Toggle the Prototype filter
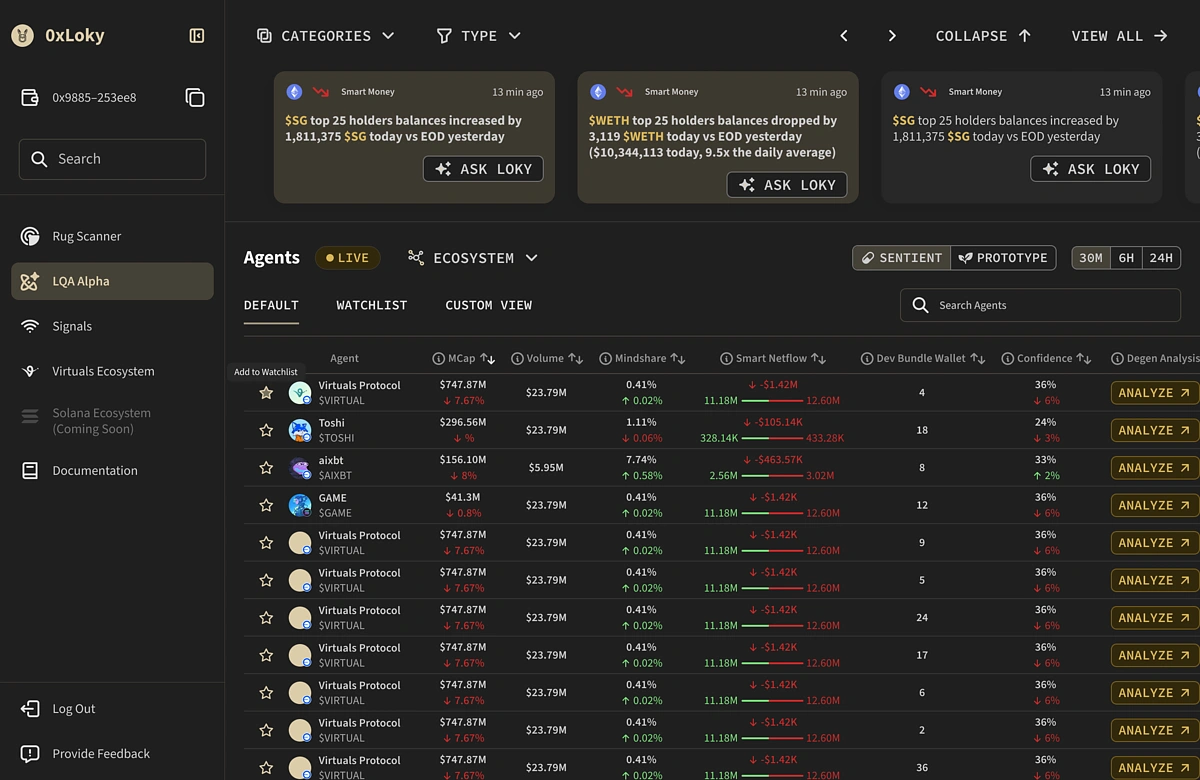The width and height of the screenshot is (1200, 780). (1003, 258)
